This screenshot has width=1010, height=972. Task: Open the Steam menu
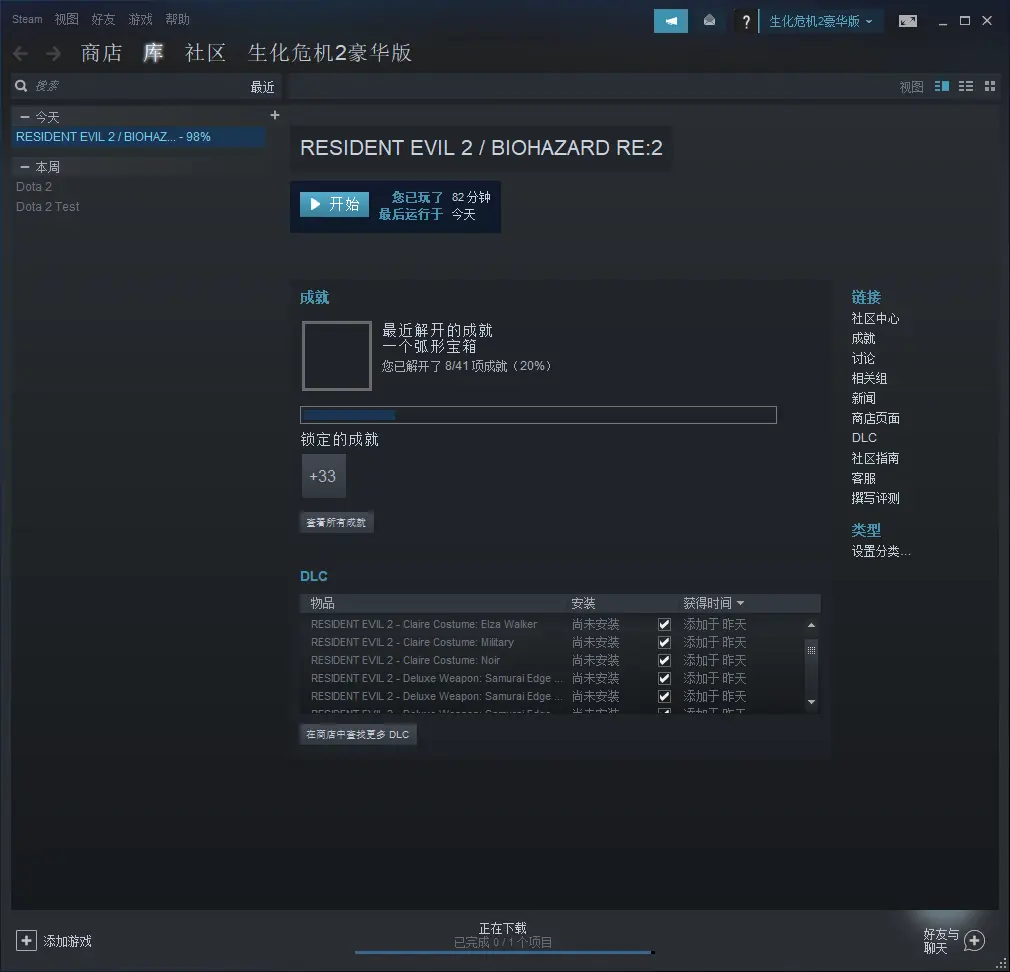[27, 19]
